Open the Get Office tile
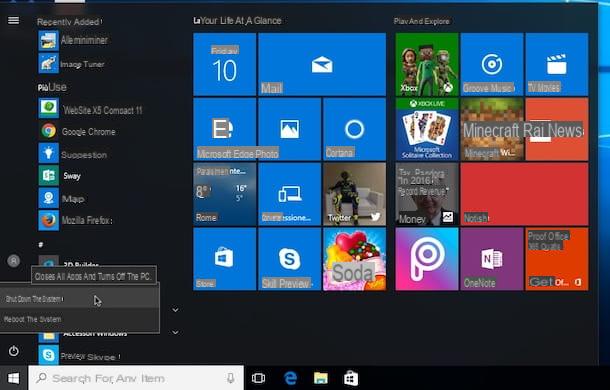The width and height of the screenshot is (610, 390). click(x=557, y=259)
